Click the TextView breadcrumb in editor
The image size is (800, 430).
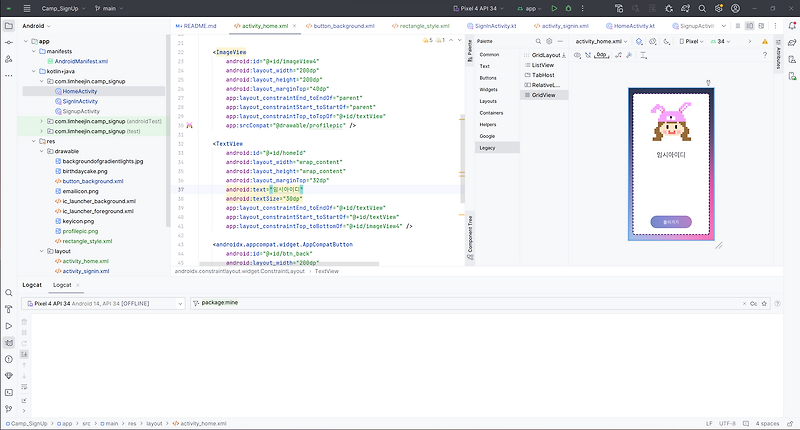click(328, 270)
